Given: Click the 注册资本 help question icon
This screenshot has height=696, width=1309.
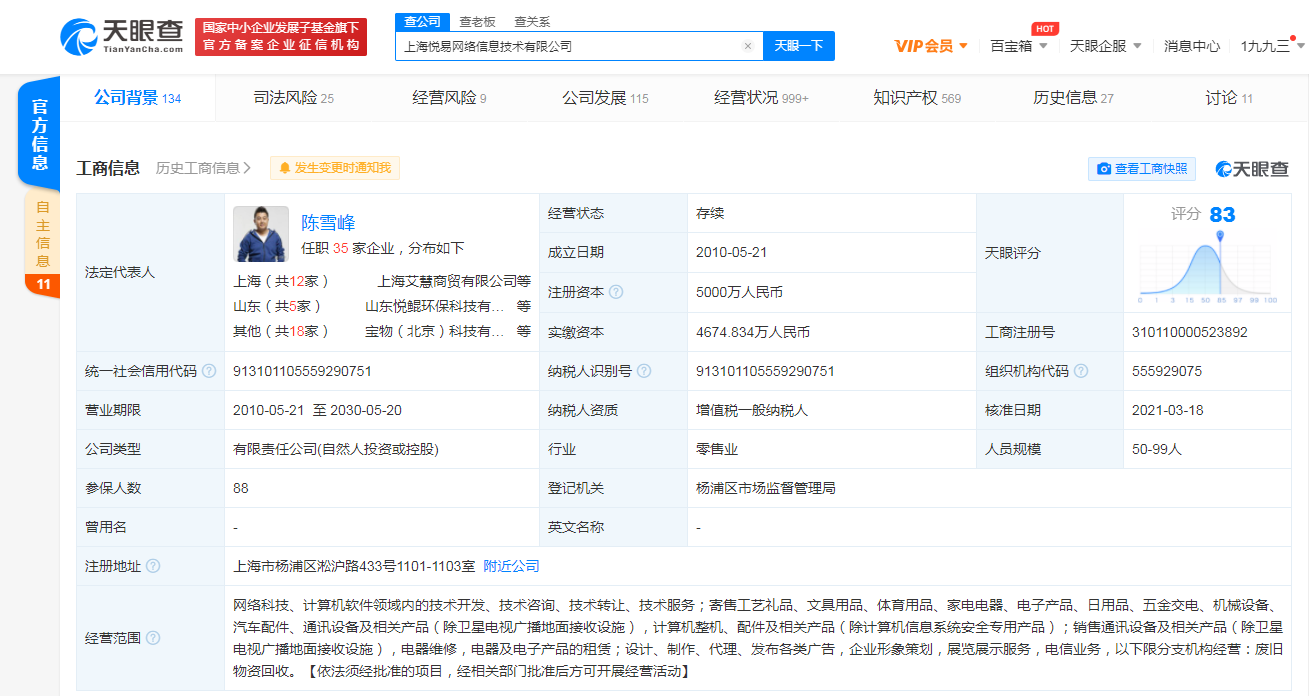Looking at the screenshot, I should (616, 292).
